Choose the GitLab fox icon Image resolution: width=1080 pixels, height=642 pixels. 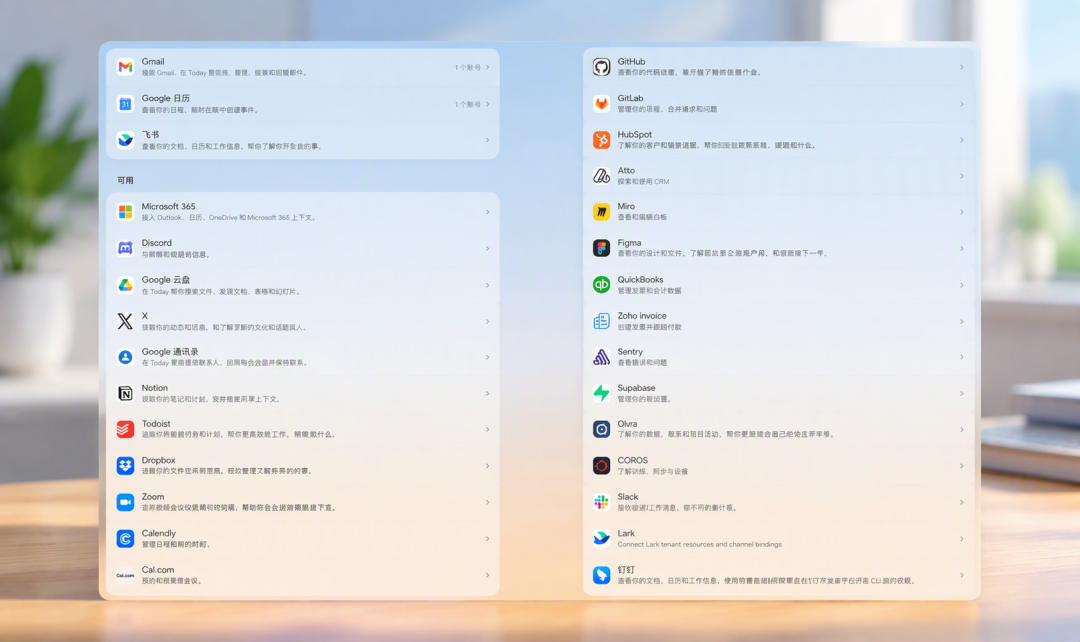(601, 104)
